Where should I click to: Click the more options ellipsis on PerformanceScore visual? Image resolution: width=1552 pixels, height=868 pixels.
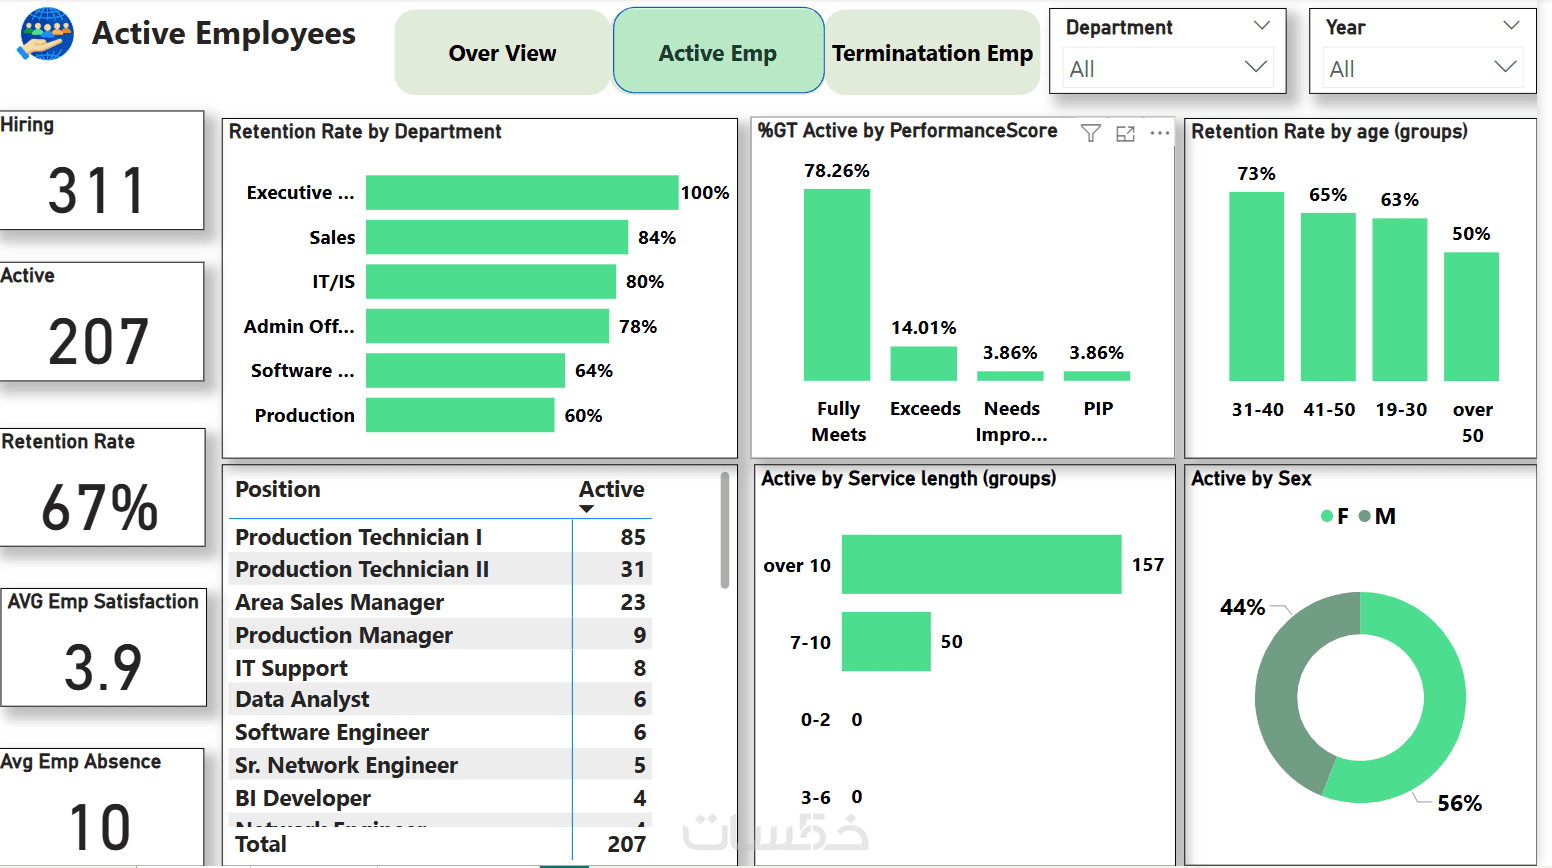click(1158, 132)
